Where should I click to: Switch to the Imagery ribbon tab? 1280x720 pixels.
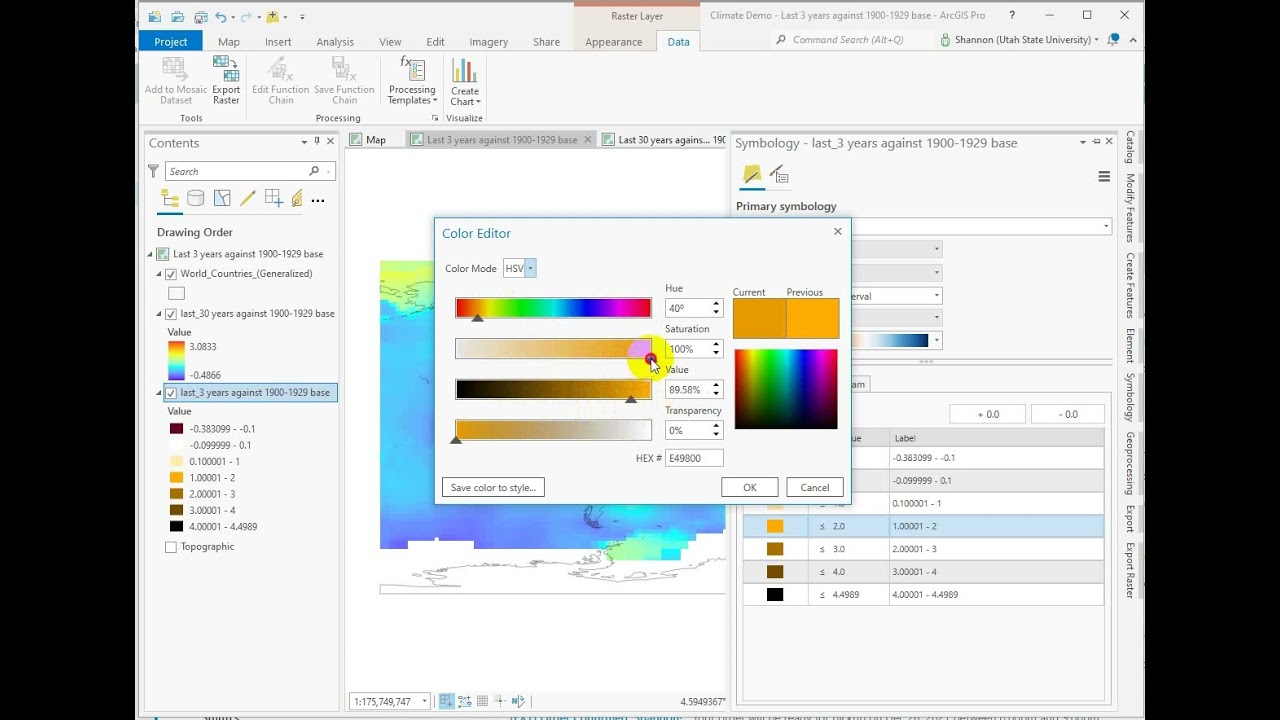tap(489, 42)
